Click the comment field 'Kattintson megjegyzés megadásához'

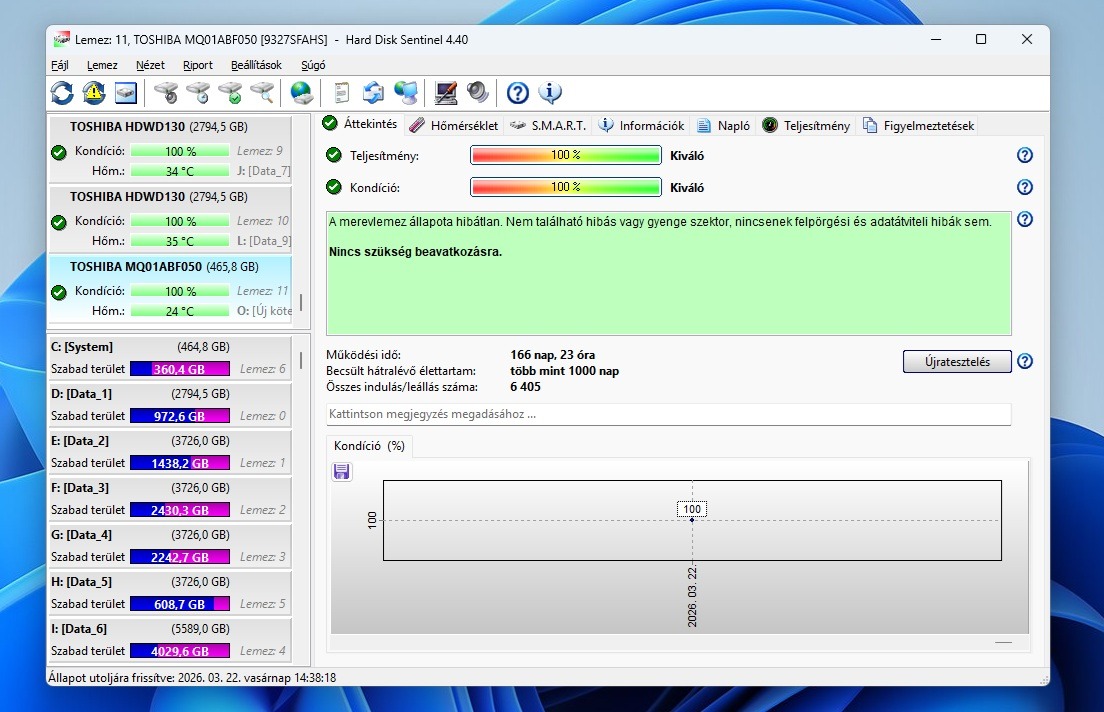tap(669, 414)
